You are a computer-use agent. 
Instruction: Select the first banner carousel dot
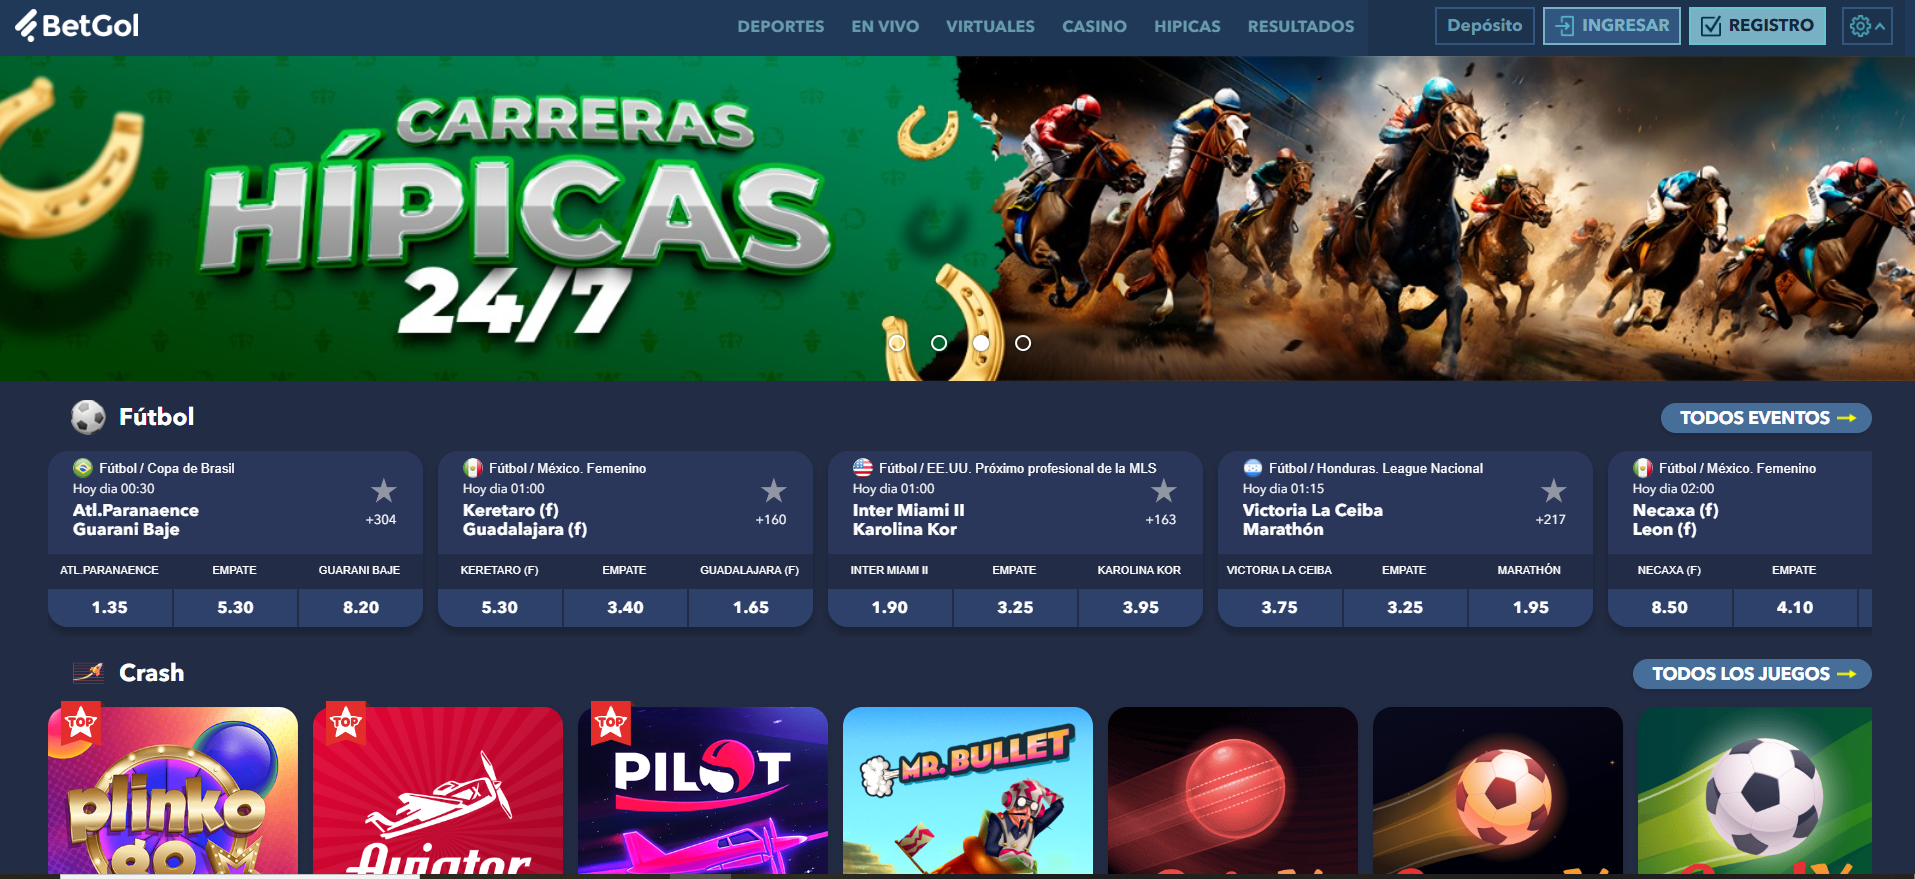(897, 343)
